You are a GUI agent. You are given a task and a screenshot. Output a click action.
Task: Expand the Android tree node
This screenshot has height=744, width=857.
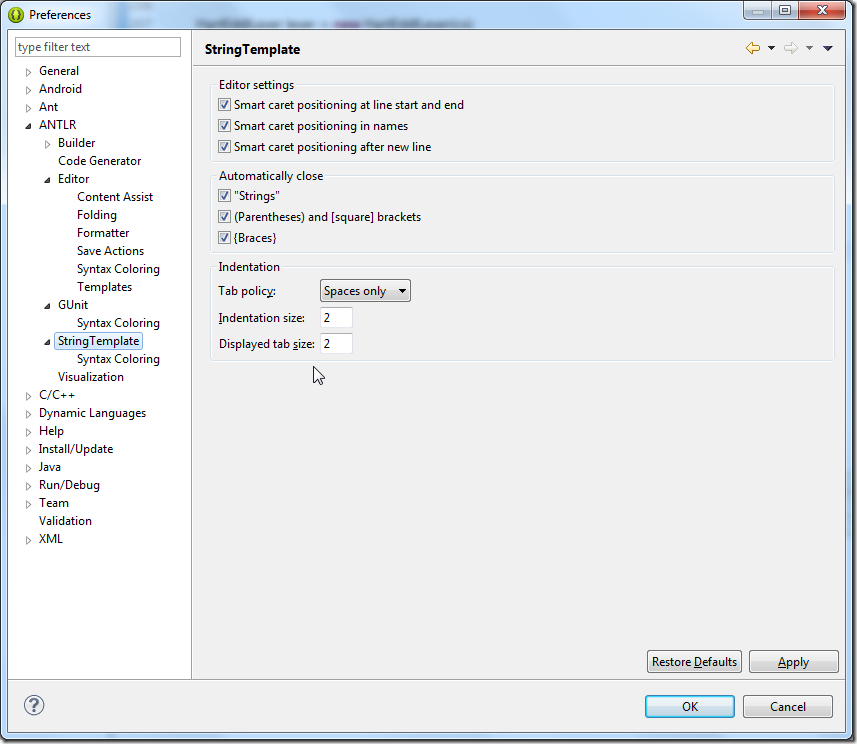pos(28,90)
